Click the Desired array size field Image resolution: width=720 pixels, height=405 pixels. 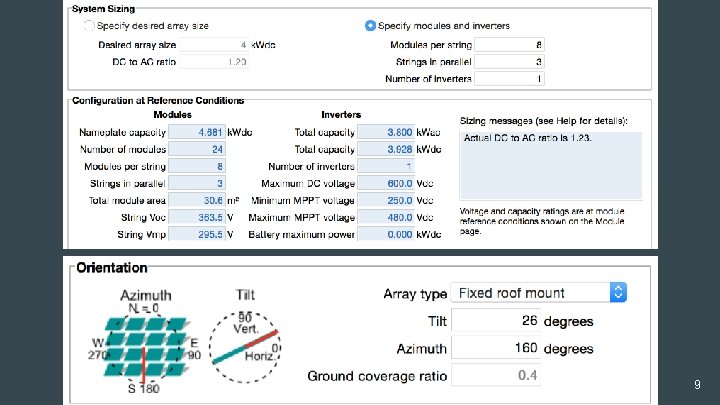[217, 44]
